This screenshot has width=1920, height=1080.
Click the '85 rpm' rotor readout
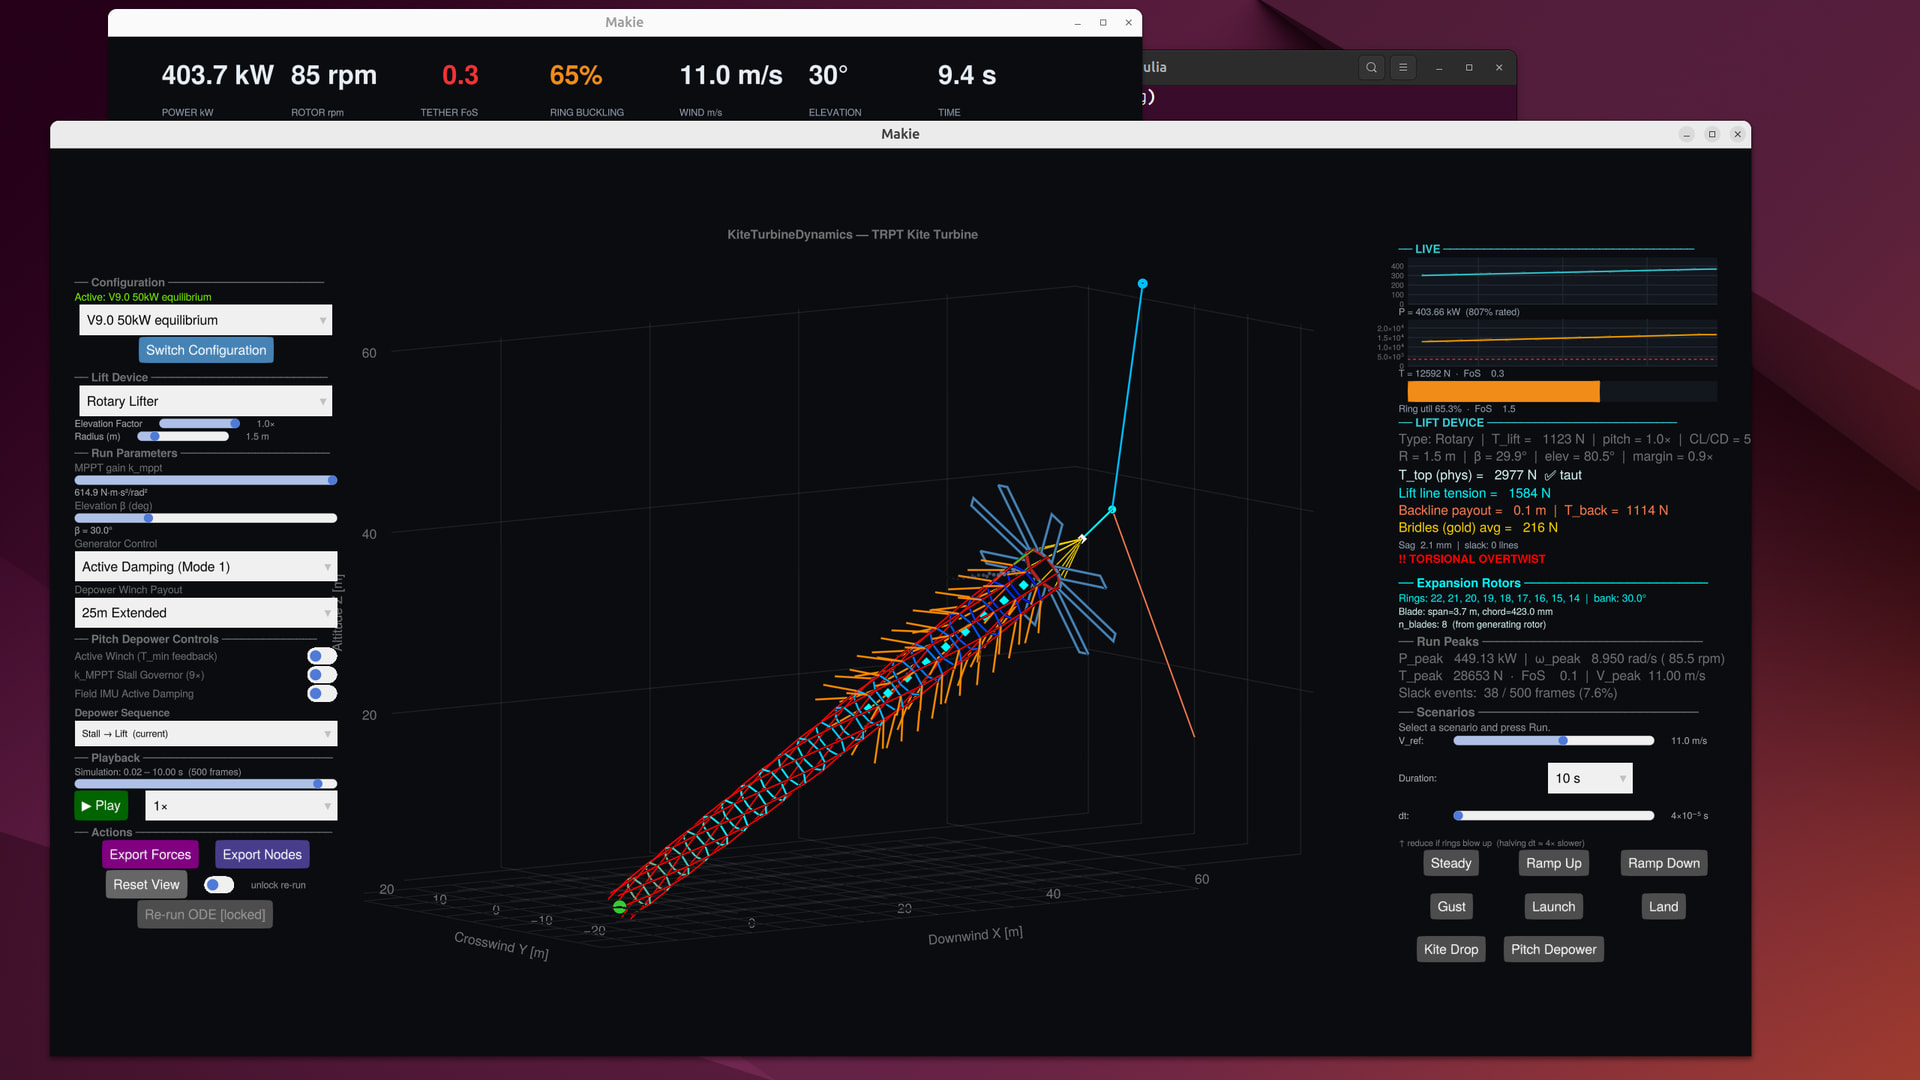pyautogui.click(x=334, y=76)
